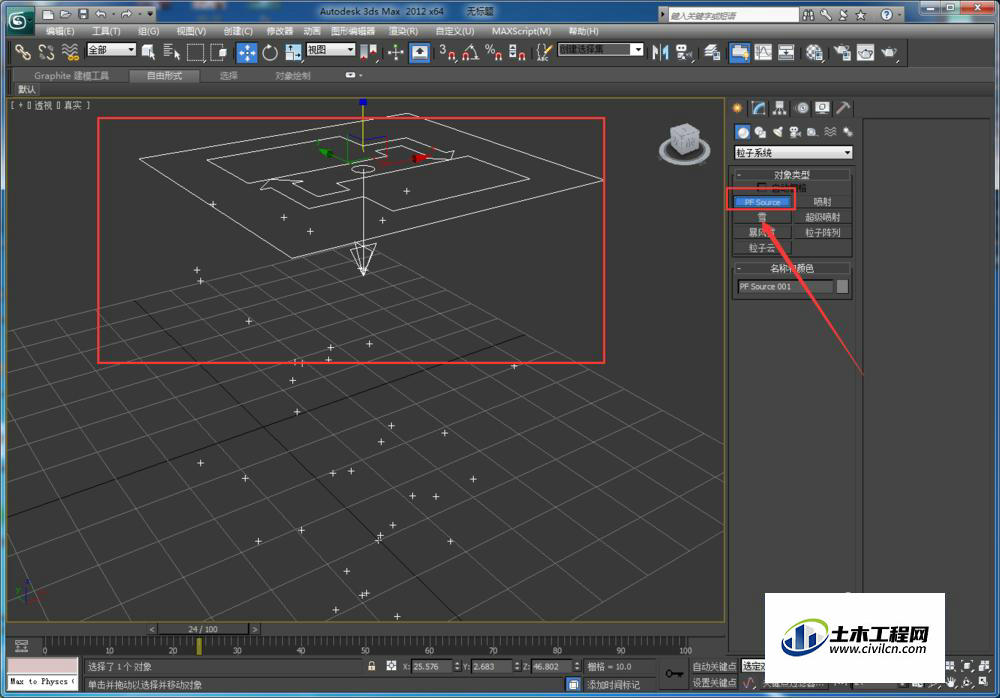Toggle the Percent Snap icon

pos(493,52)
